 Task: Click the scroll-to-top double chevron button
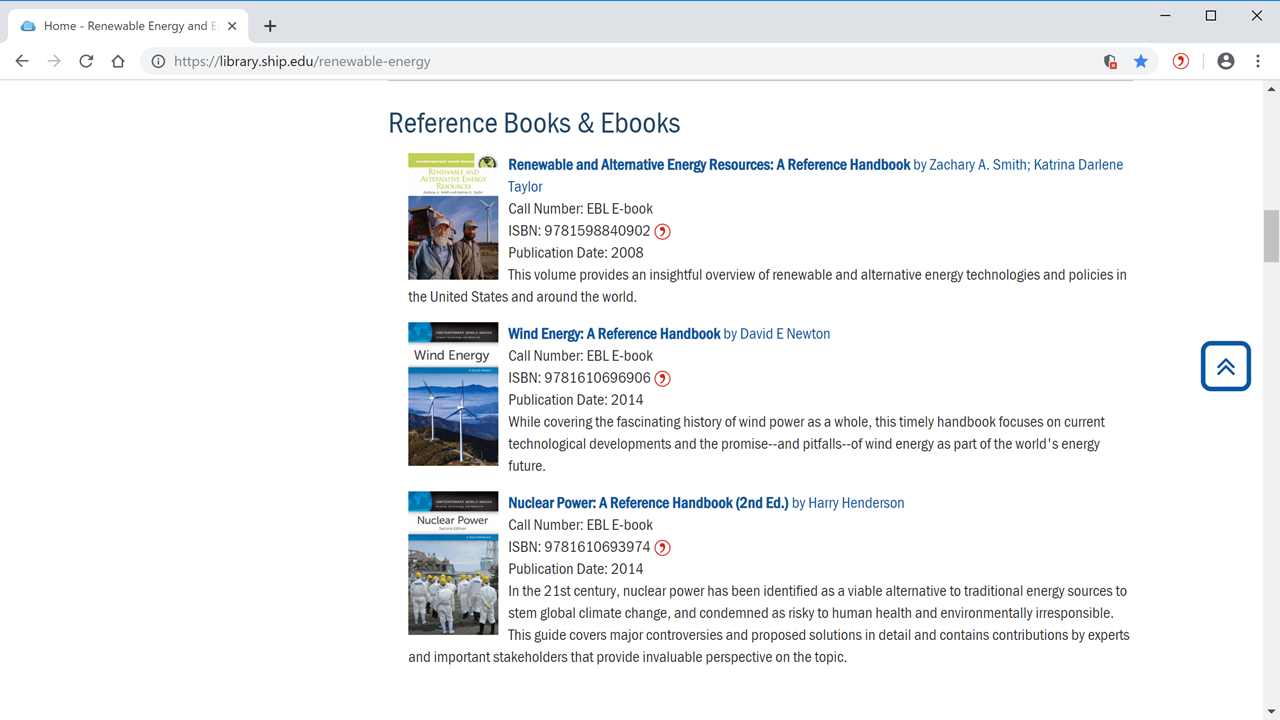click(1225, 366)
